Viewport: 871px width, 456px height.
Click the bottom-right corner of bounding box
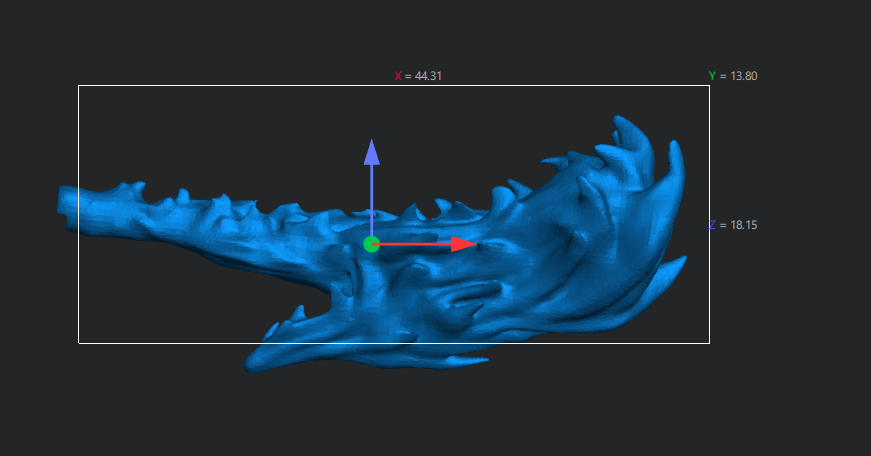click(709, 343)
